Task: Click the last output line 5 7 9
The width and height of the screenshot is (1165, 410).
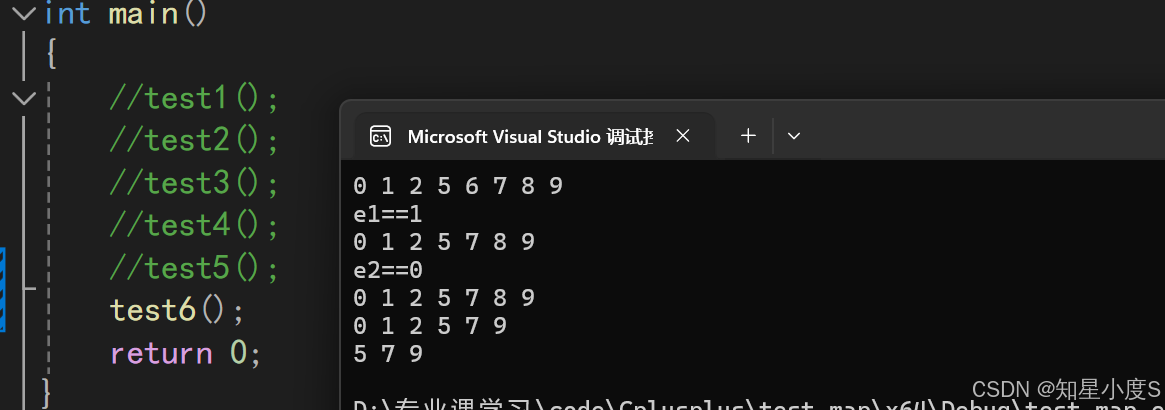Action: [x=388, y=354]
